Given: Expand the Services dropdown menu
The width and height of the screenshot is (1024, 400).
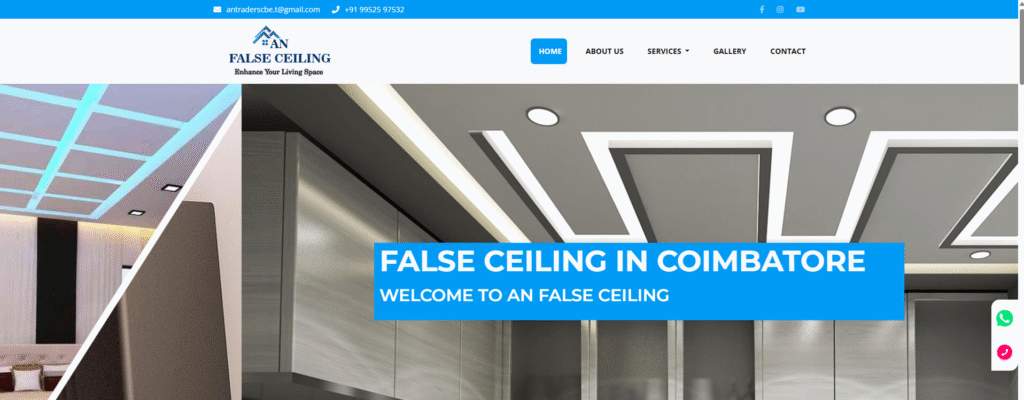Looking at the screenshot, I should pyautogui.click(x=668, y=51).
